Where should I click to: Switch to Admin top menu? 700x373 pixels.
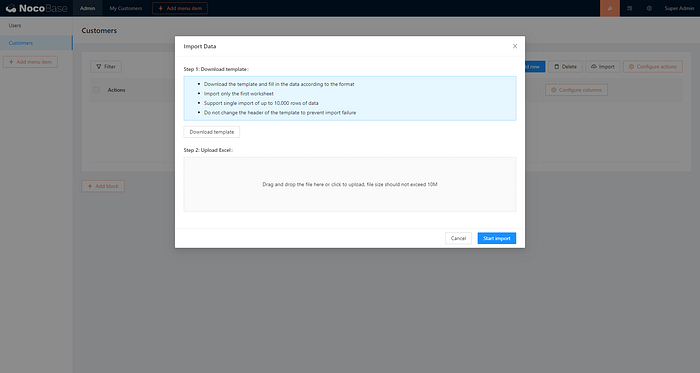coord(88,8)
